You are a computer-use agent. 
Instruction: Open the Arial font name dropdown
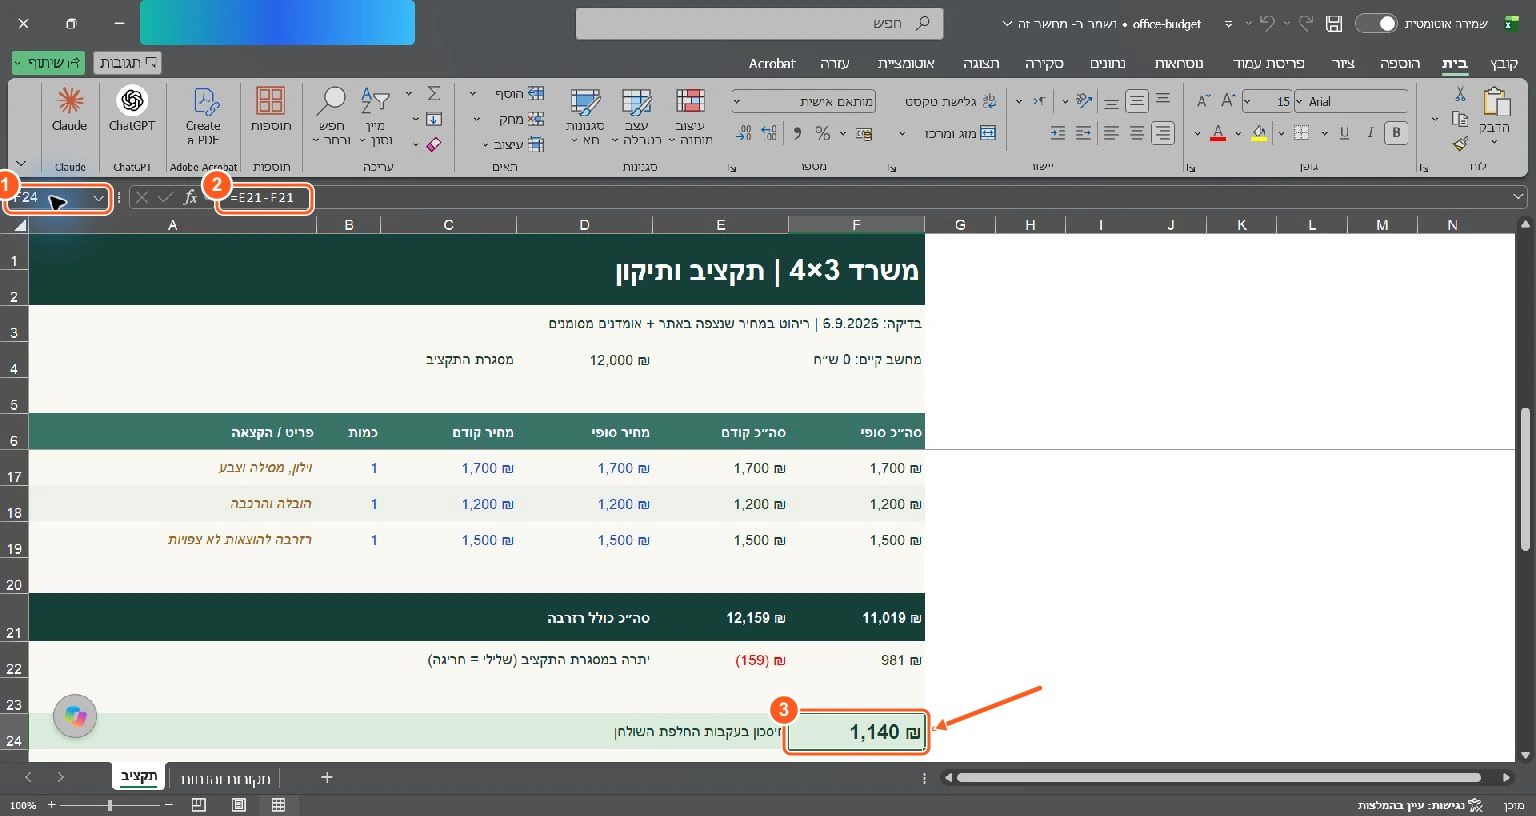tap(1299, 101)
